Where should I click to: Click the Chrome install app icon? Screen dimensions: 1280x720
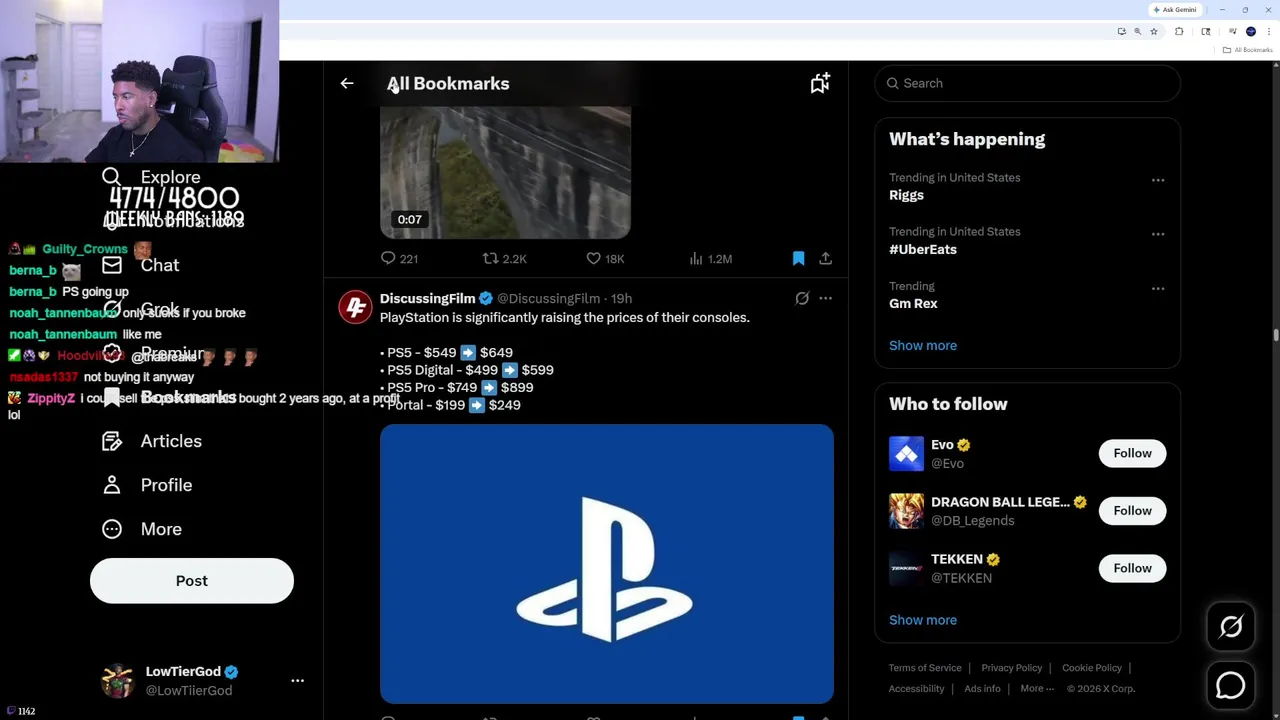1122,31
